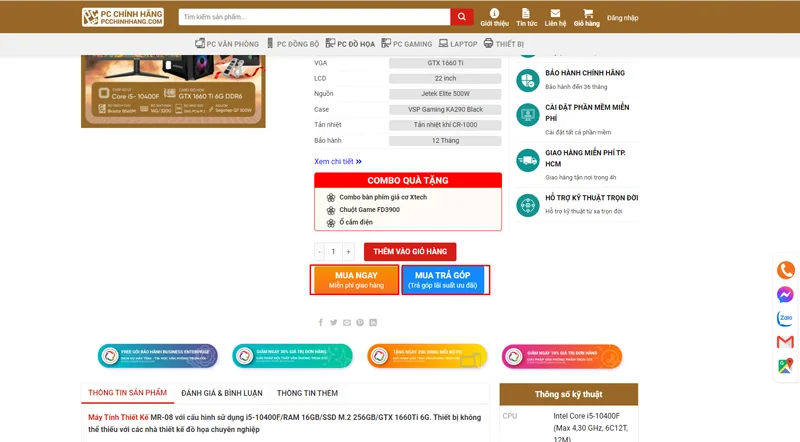Image resolution: width=800 pixels, height=442 pixels.
Task: Switch to THÔNG TIN THÊM tab
Action: 307,393
